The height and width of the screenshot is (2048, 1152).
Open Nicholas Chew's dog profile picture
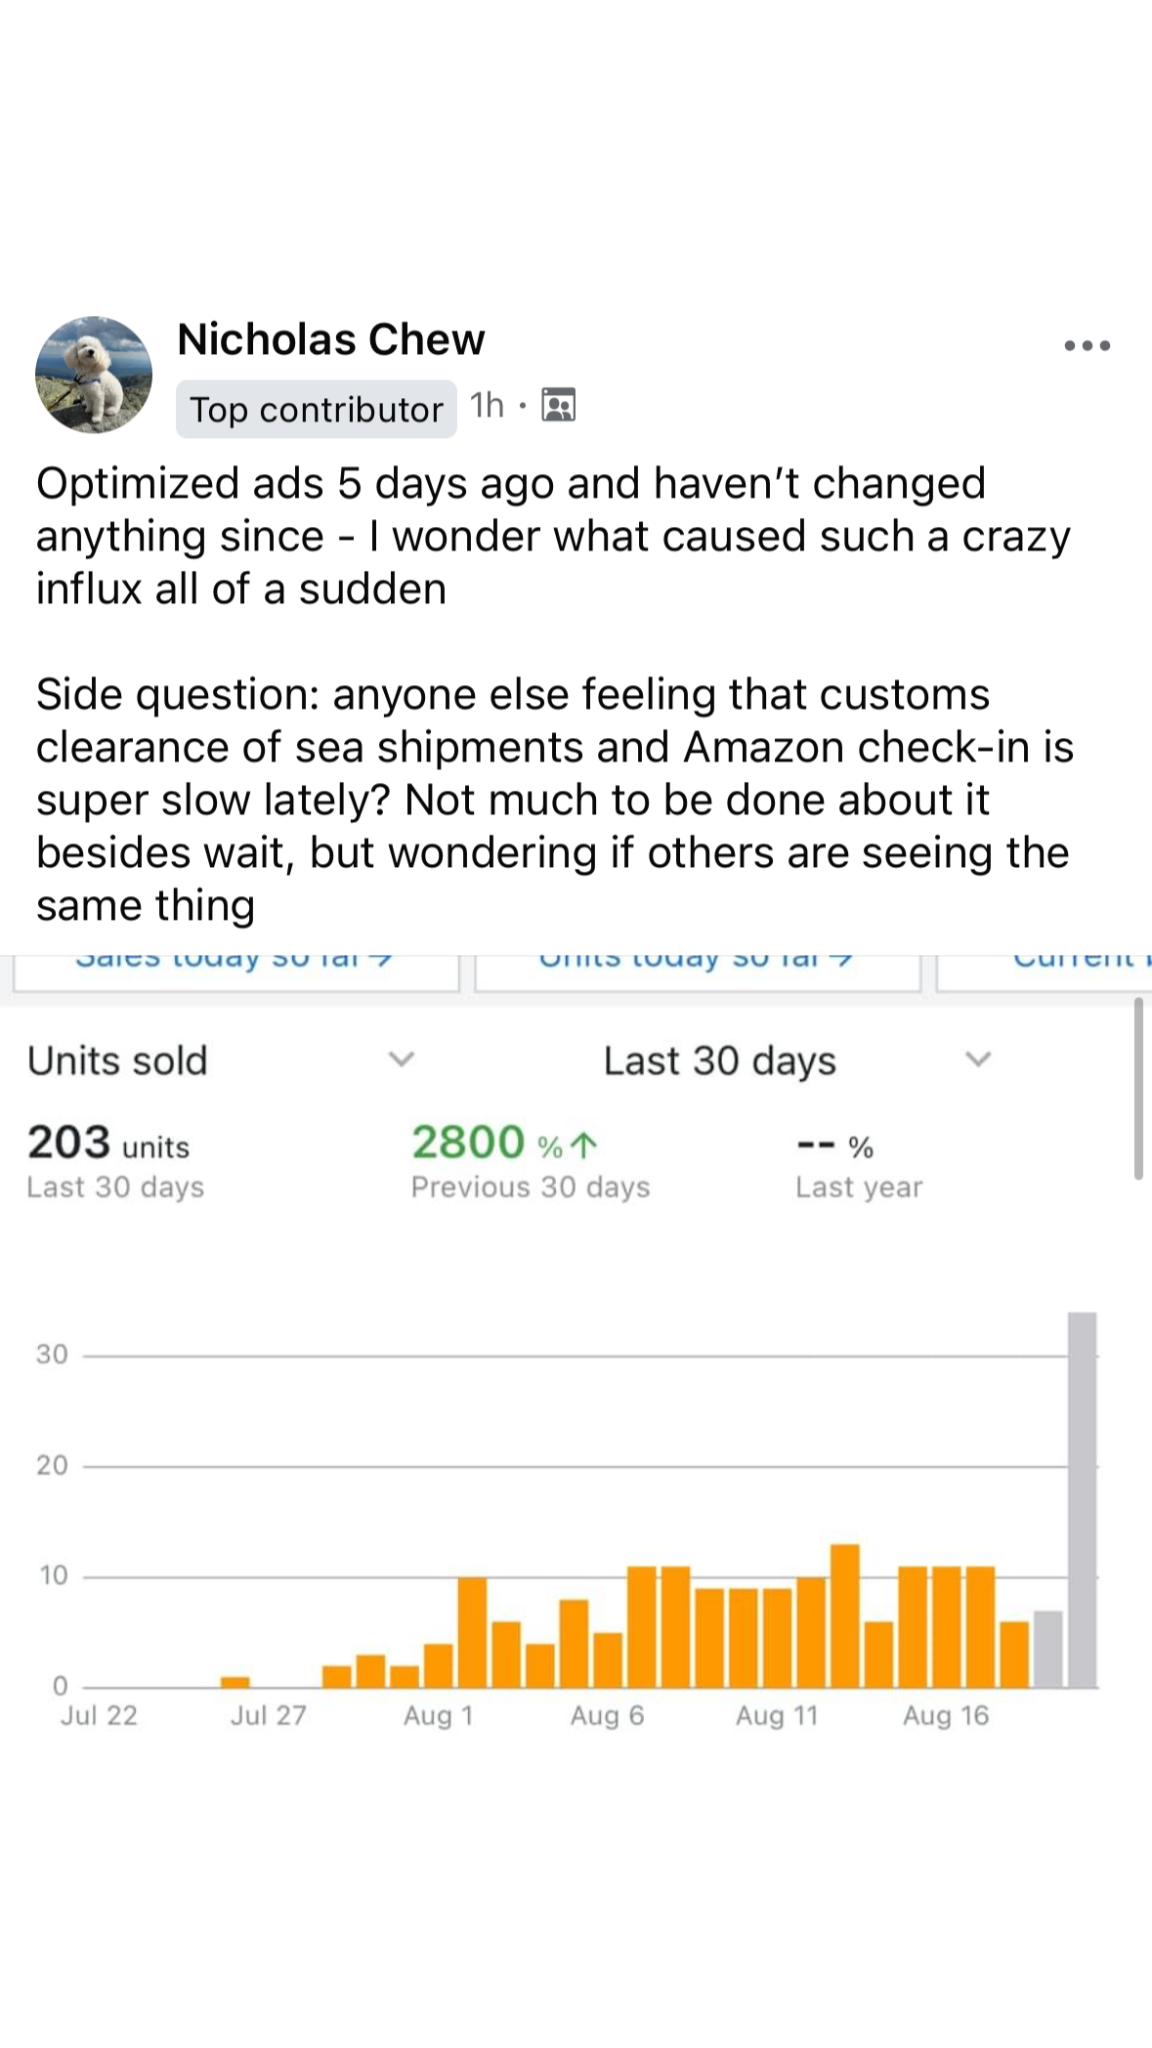(x=94, y=375)
